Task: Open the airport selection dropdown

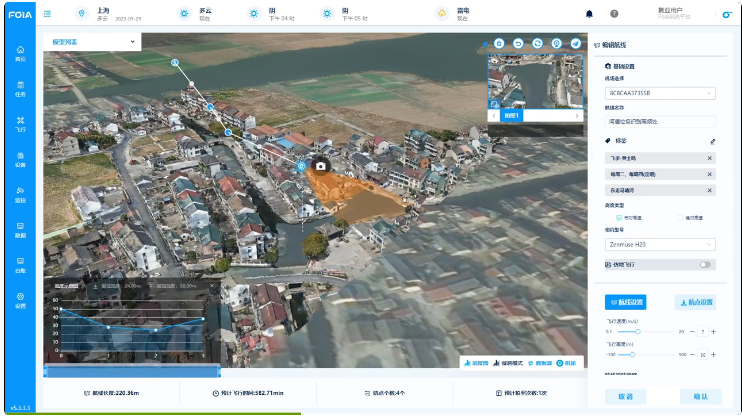Action: (660, 93)
